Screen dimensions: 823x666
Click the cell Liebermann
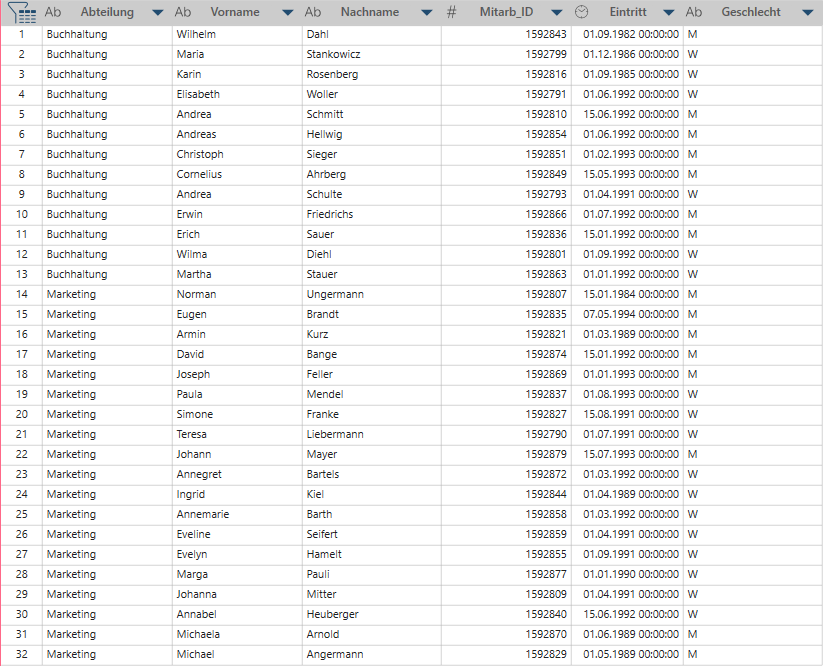click(x=372, y=434)
